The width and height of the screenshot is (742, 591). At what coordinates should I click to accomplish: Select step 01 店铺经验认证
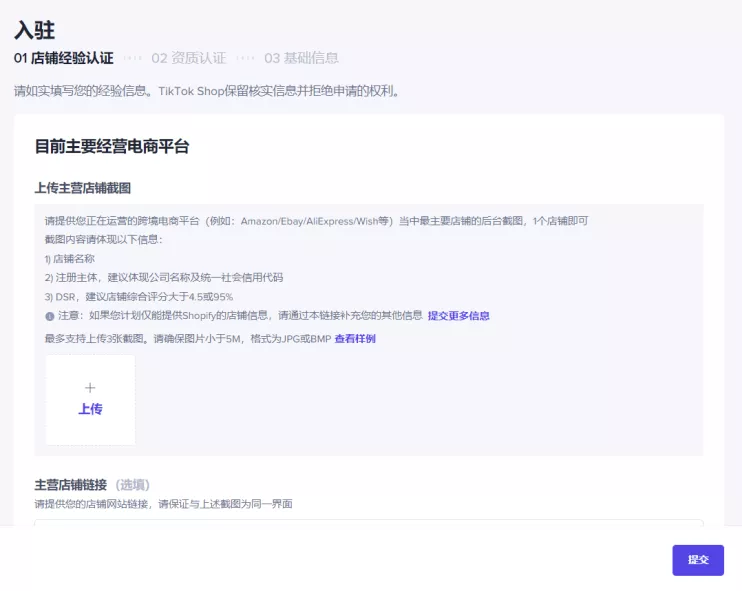[63, 58]
